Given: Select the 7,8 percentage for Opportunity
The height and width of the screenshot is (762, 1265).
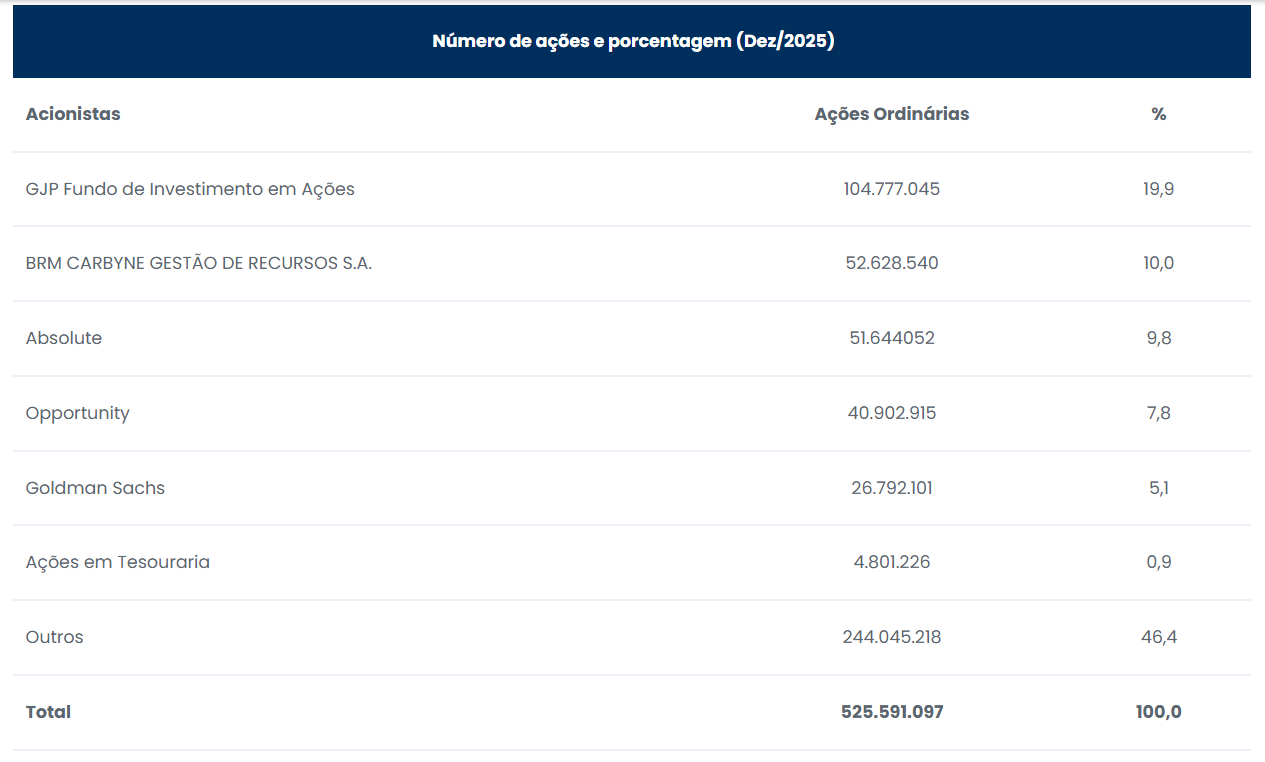Looking at the screenshot, I should click(1158, 413).
